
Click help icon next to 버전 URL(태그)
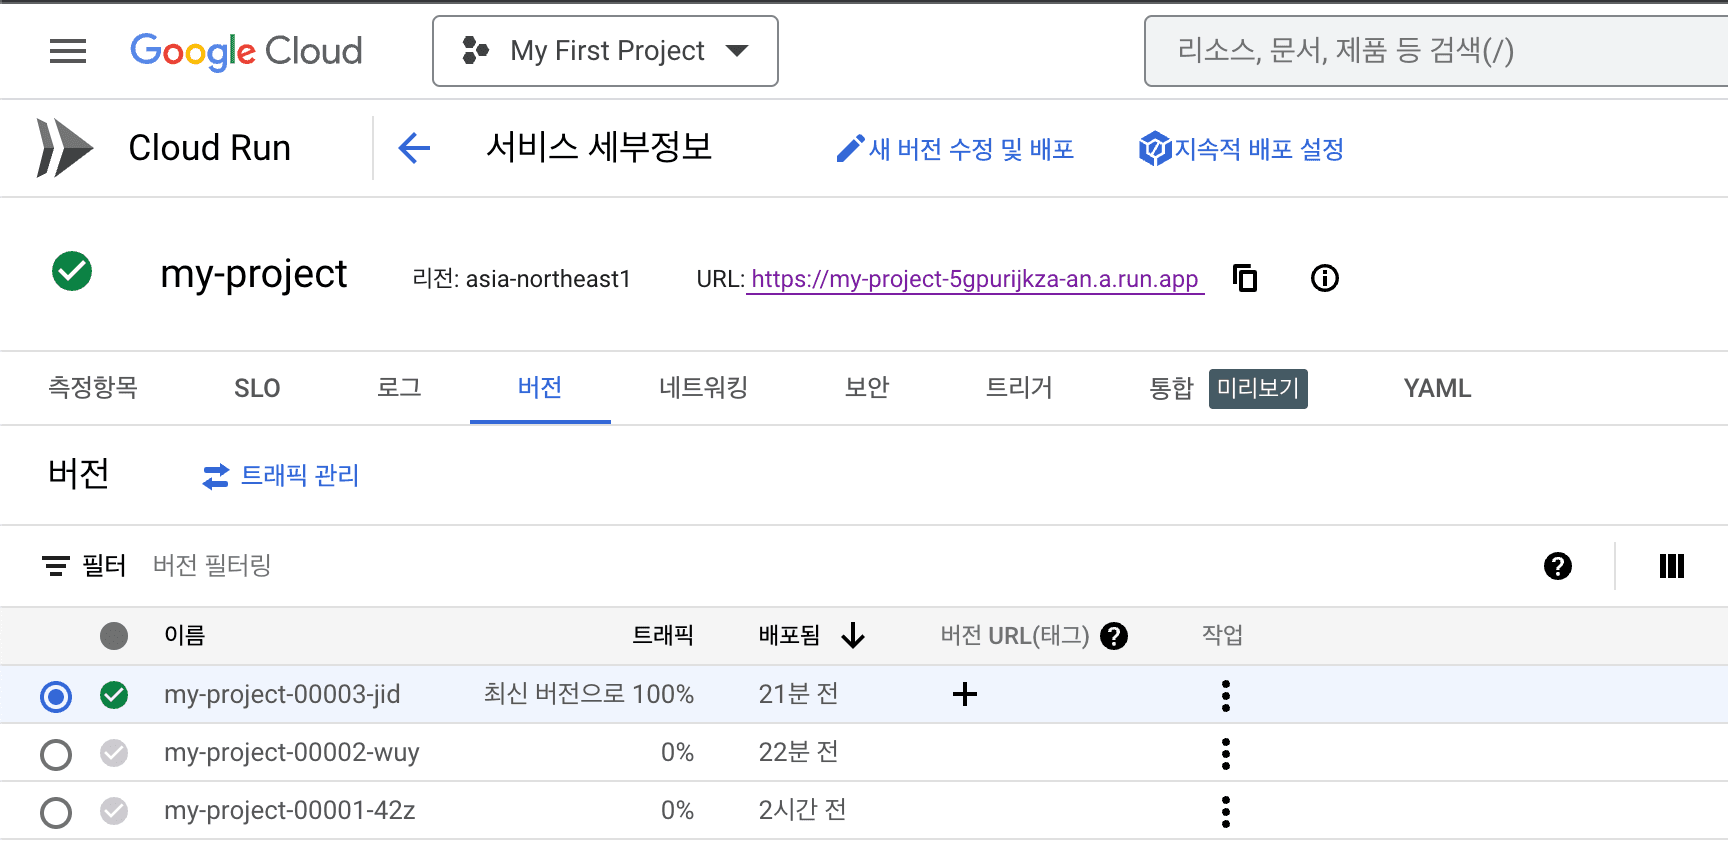1114,636
